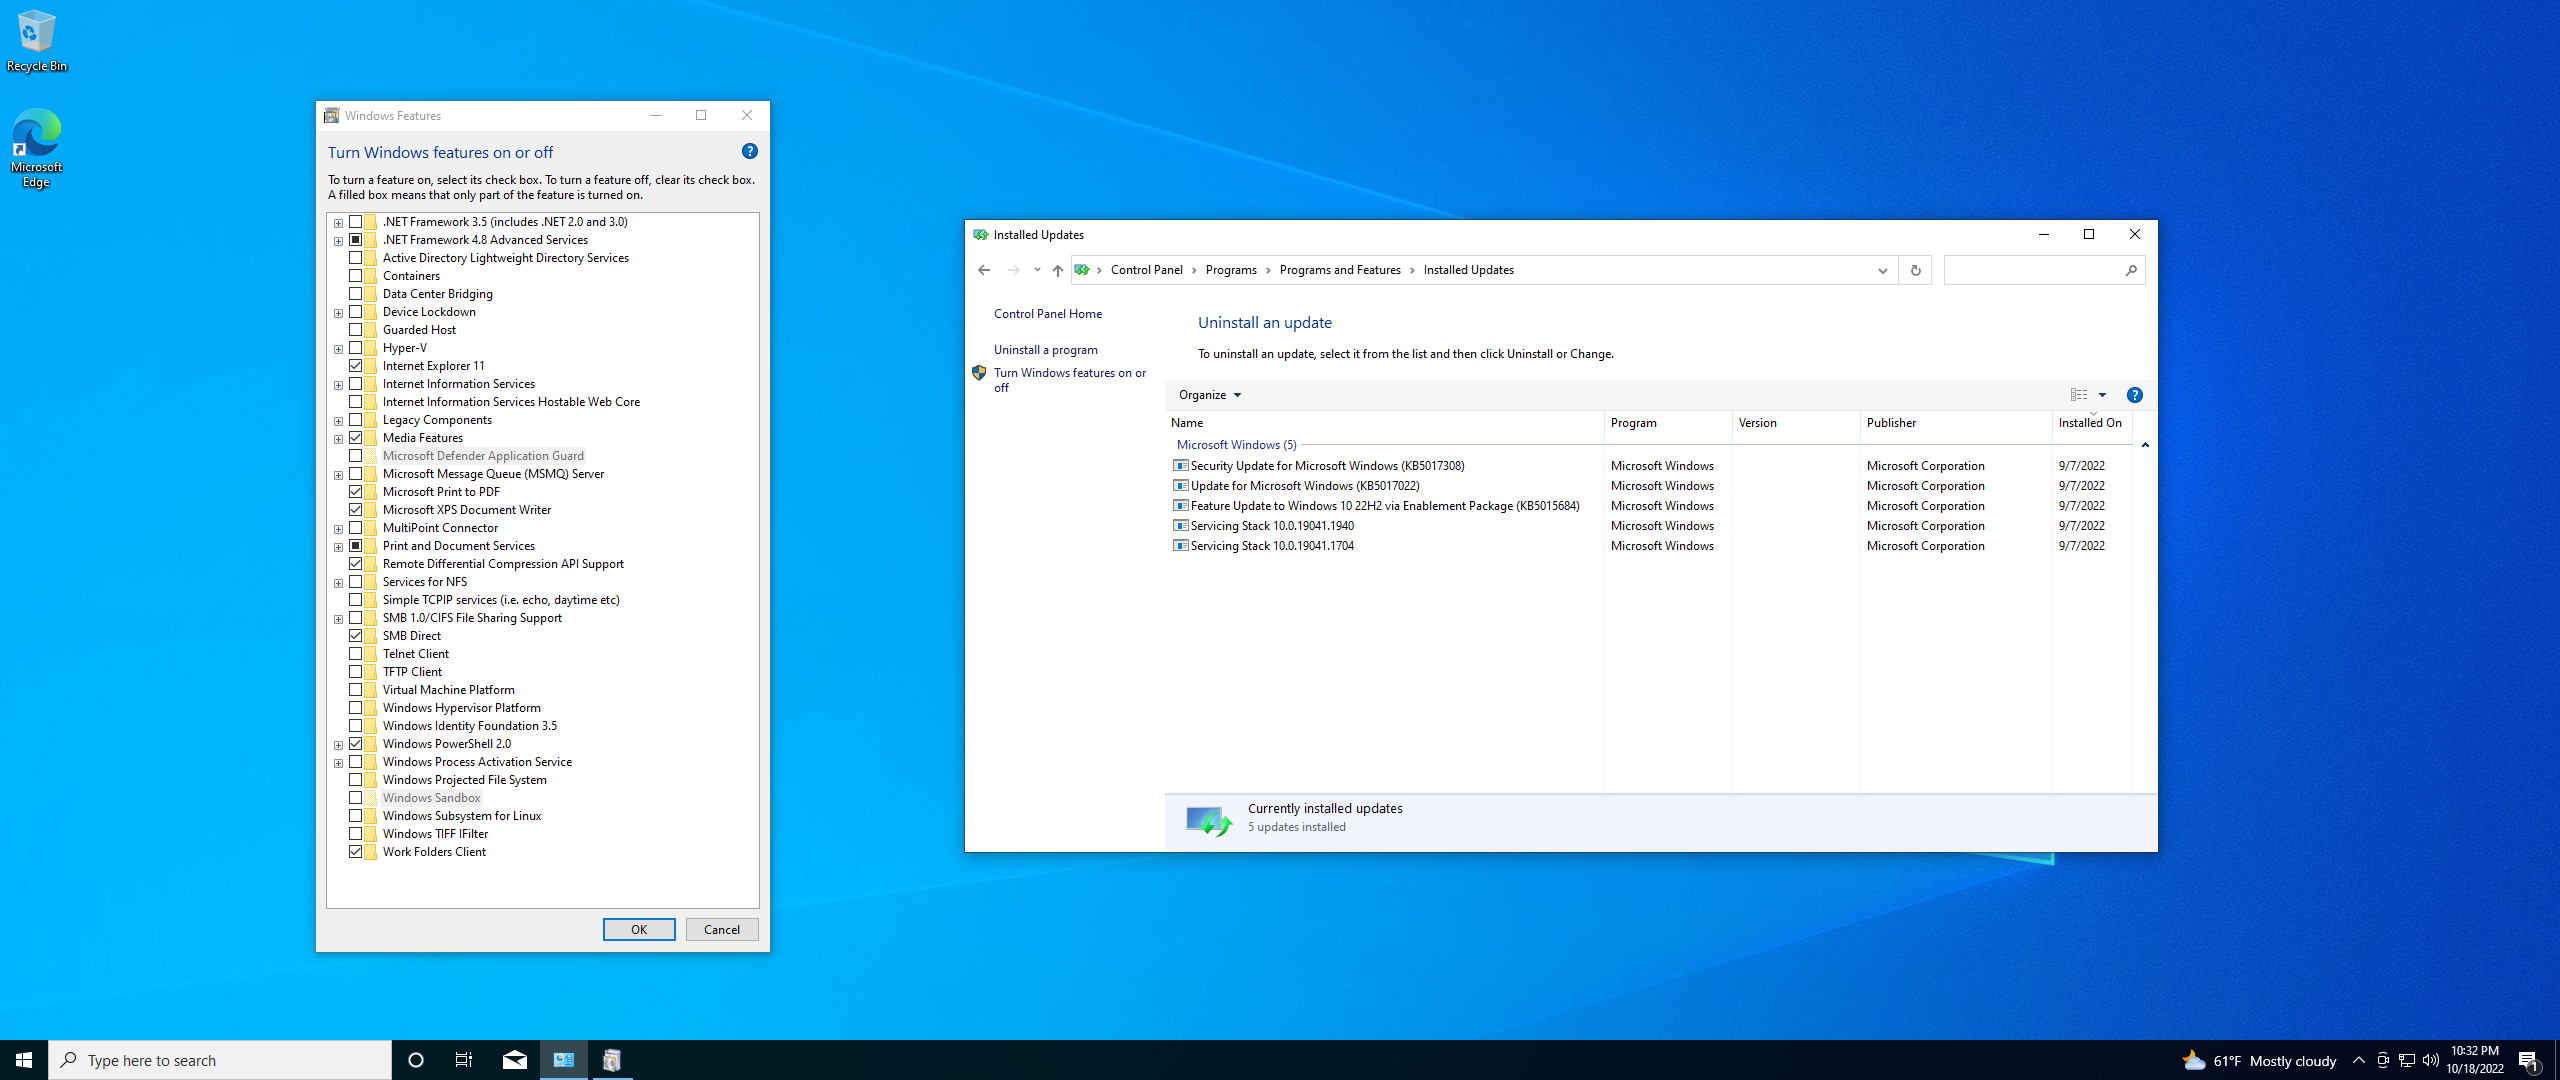The width and height of the screenshot is (2560, 1080).
Task: Click the Installed Updates search box
Action: [x=2033, y=270]
